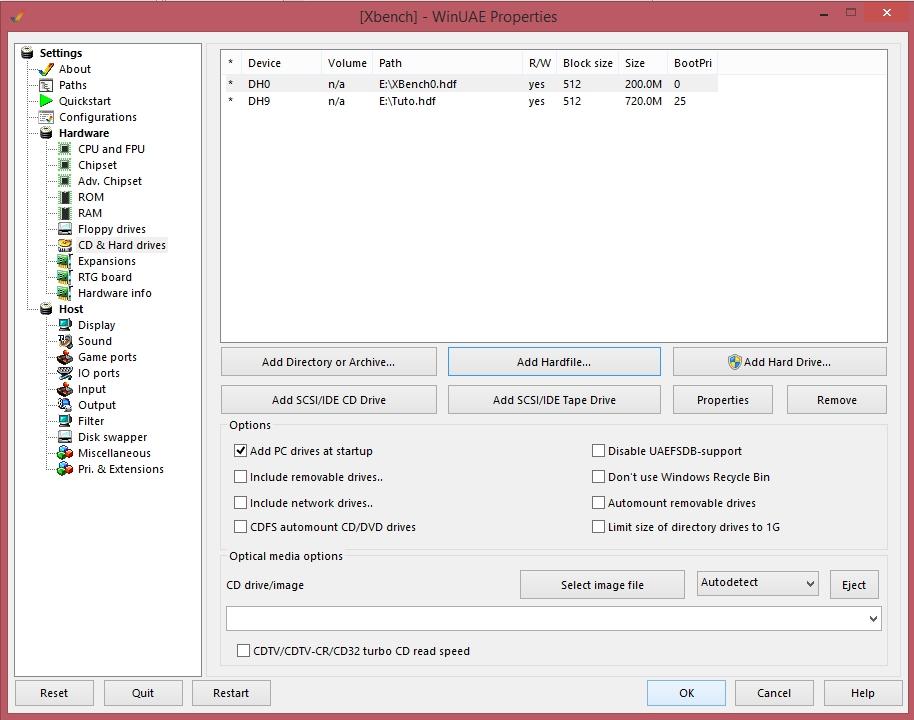The width and height of the screenshot is (914, 720).
Task: Click the IO ports icon
Action: point(65,373)
